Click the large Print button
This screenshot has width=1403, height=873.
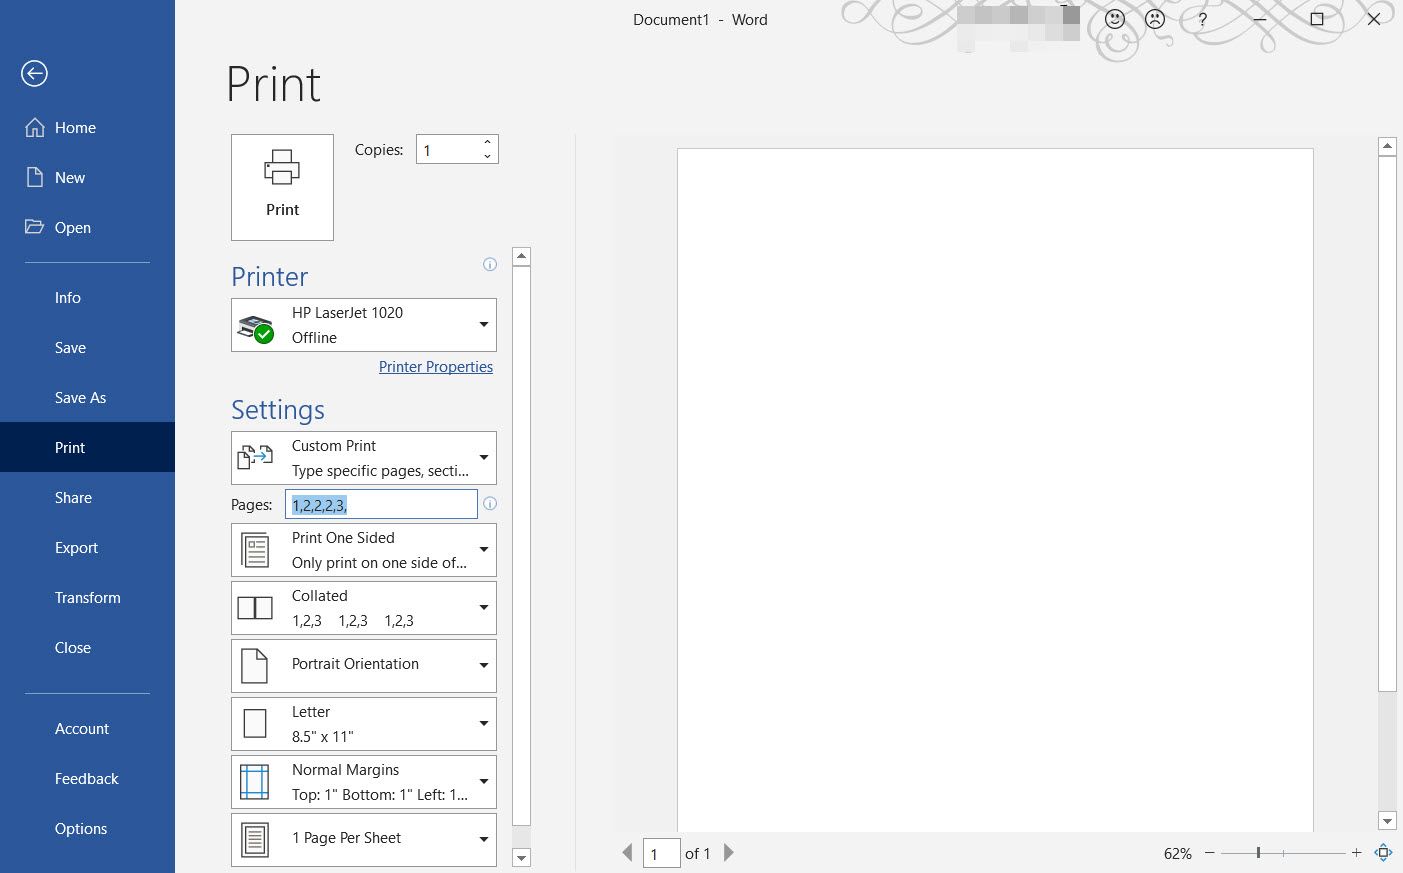282,187
